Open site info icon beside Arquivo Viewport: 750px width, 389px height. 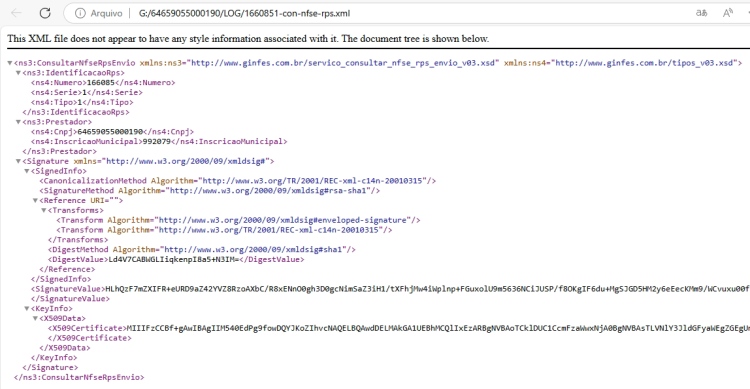click(x=80, y=13)
